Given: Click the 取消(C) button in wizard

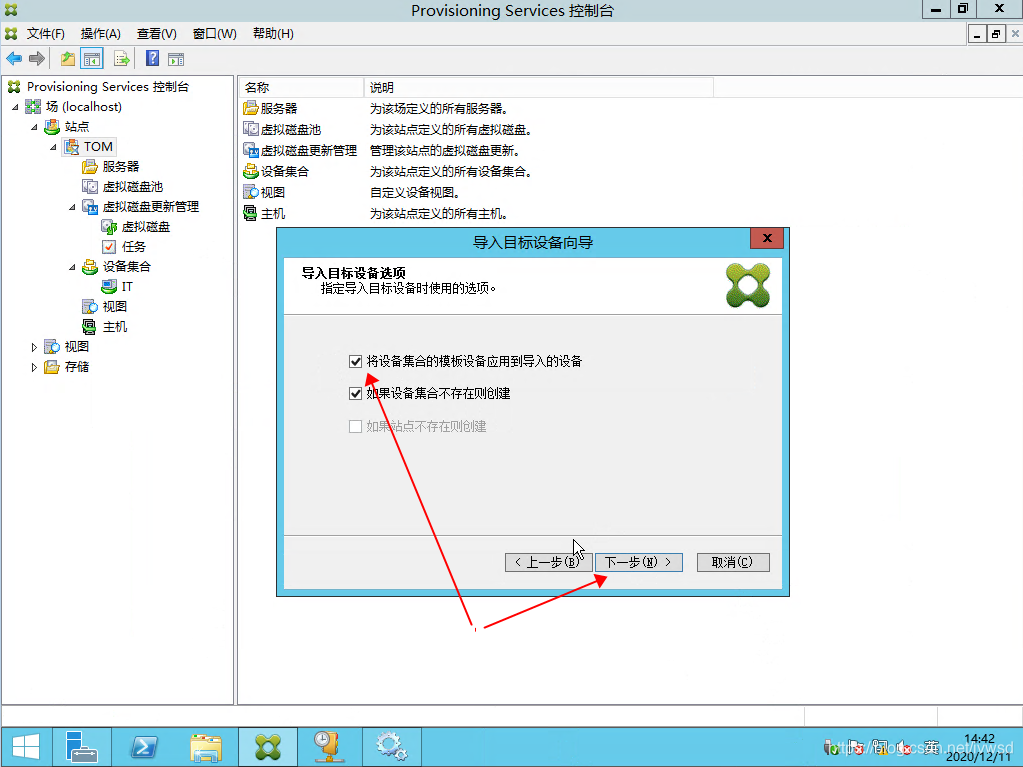Looking at the screenshot, I should click(x=733, y=562).
